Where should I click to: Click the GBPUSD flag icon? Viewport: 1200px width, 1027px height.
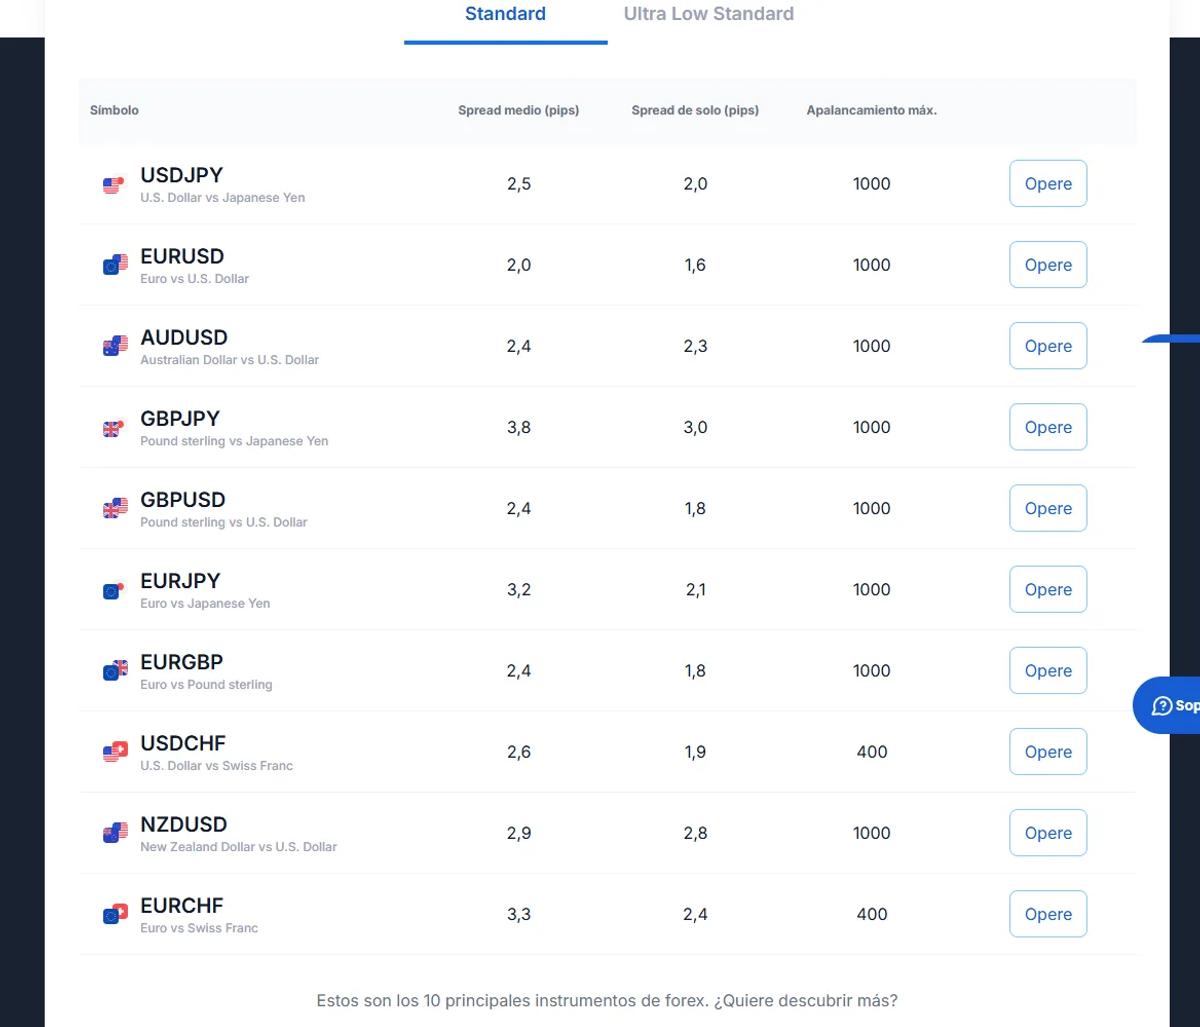pyautogui.click(x=115, y=508)
